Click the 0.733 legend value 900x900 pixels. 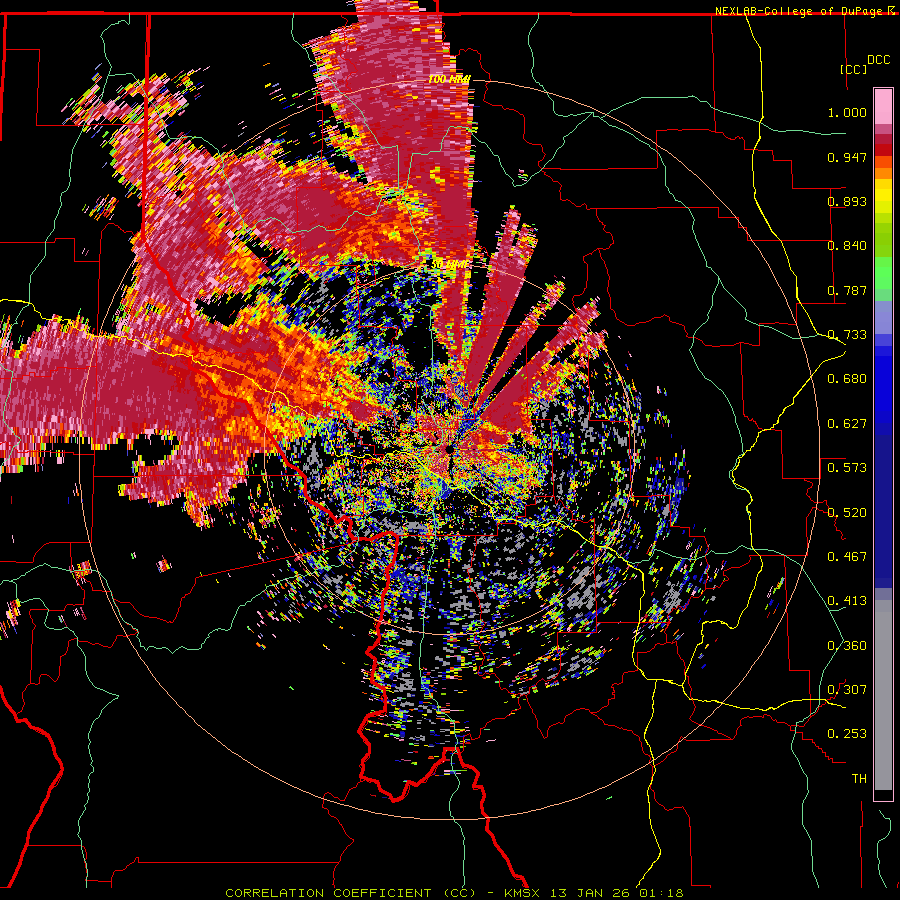click(847, 335)
